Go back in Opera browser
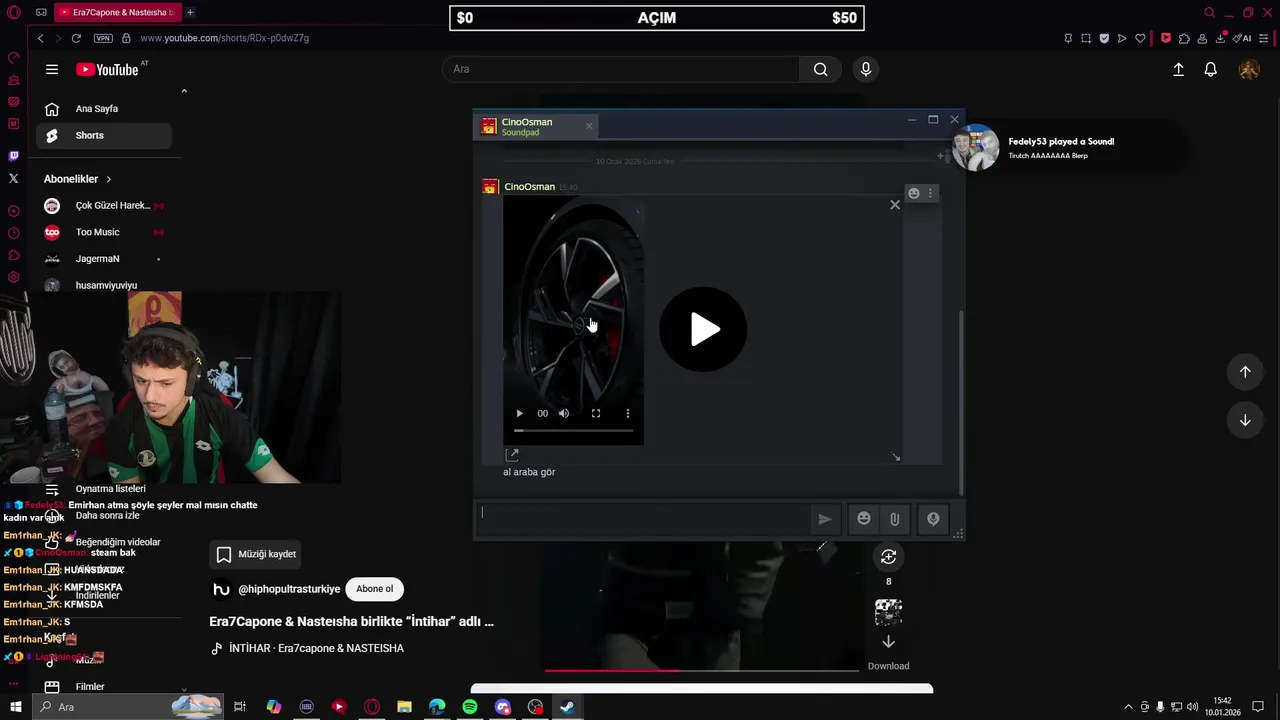The height and width of the screenshot is (720, 1280). click(41, 38)
